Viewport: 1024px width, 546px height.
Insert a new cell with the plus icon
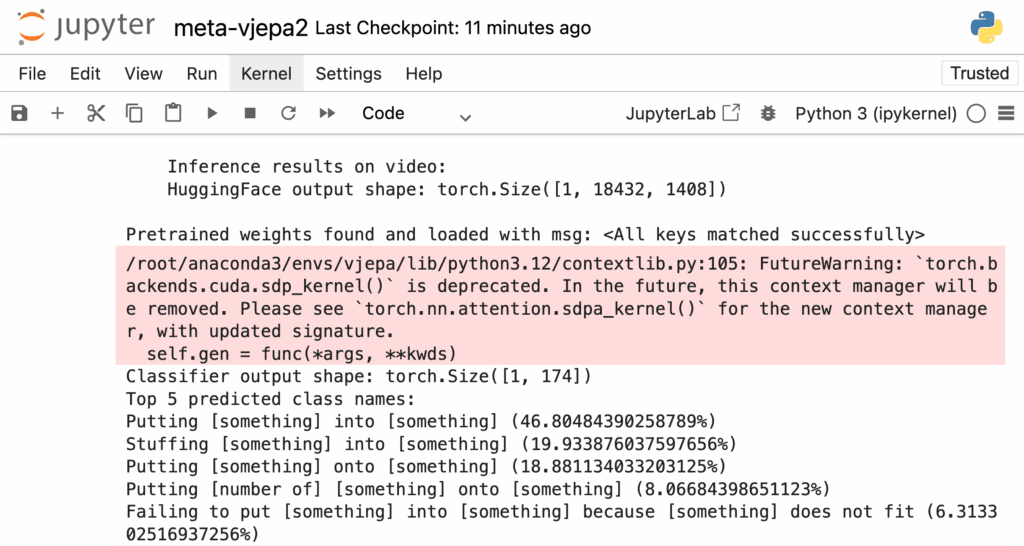click(x=57, y=113)
